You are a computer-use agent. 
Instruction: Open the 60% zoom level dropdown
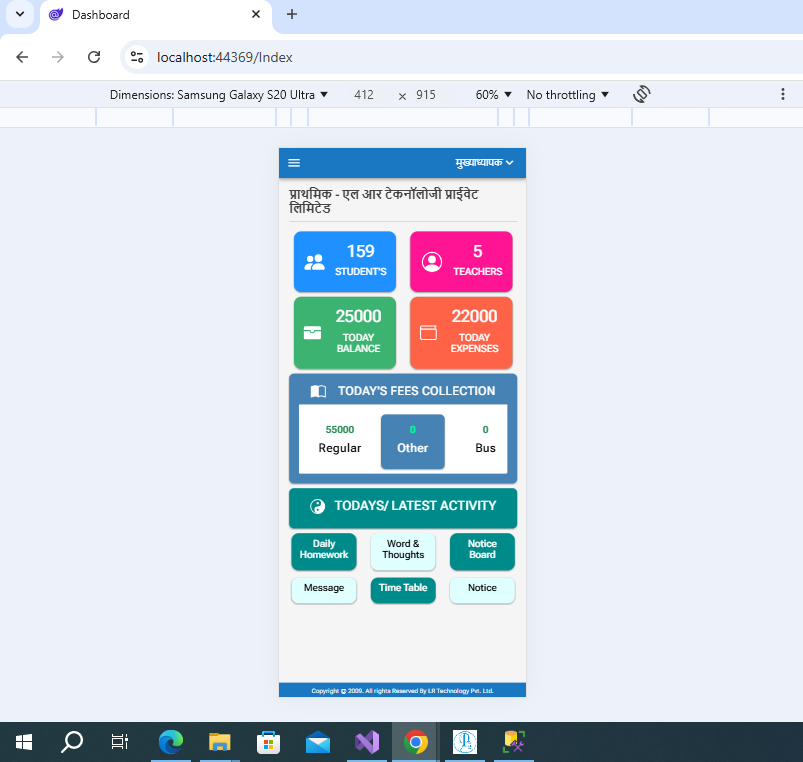493,95
